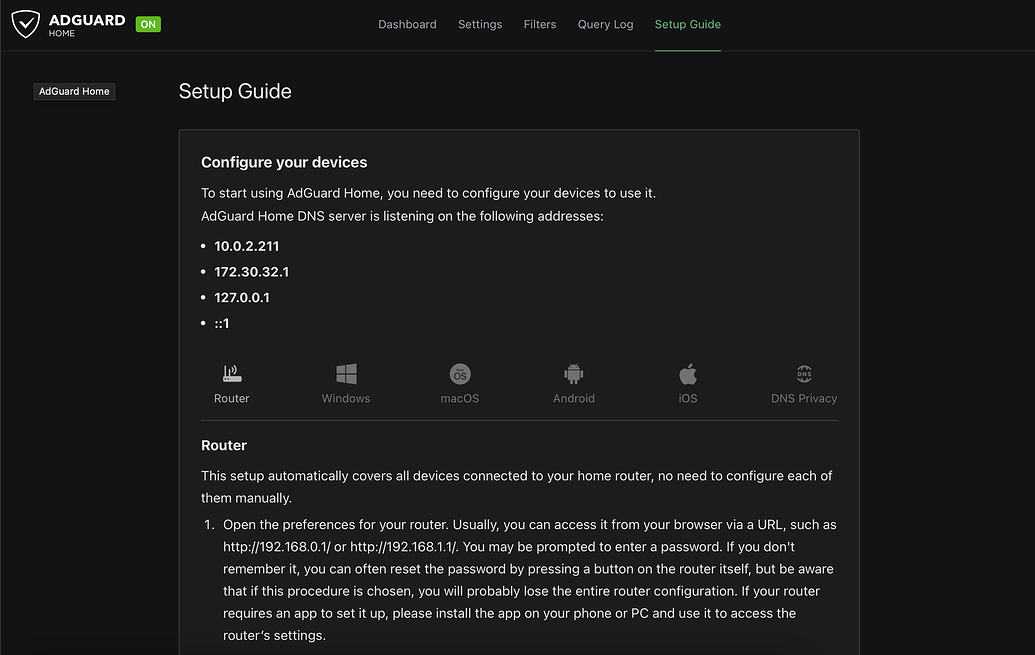Select the Windows logo icon
1035x655 pixels.
pyautogui.click(x=346, y=374)
